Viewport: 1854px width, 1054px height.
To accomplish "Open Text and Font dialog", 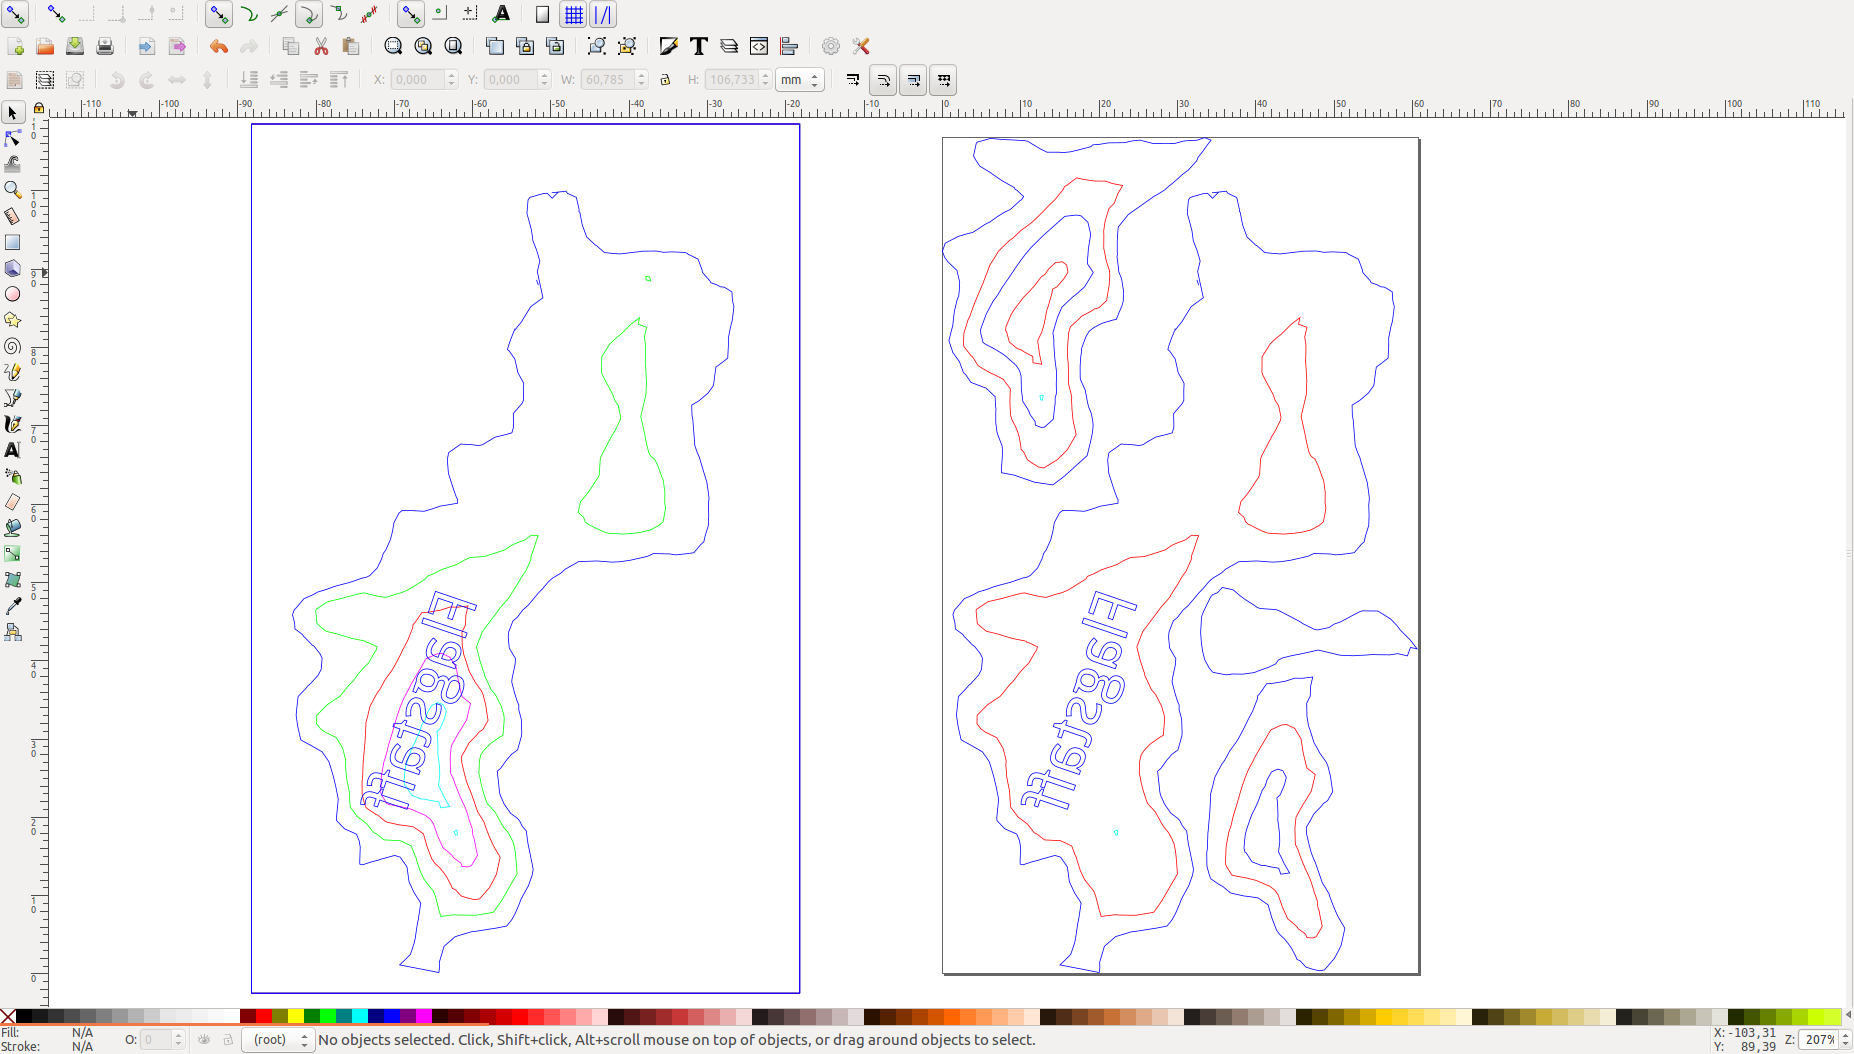I will click(x=699, y=46).
